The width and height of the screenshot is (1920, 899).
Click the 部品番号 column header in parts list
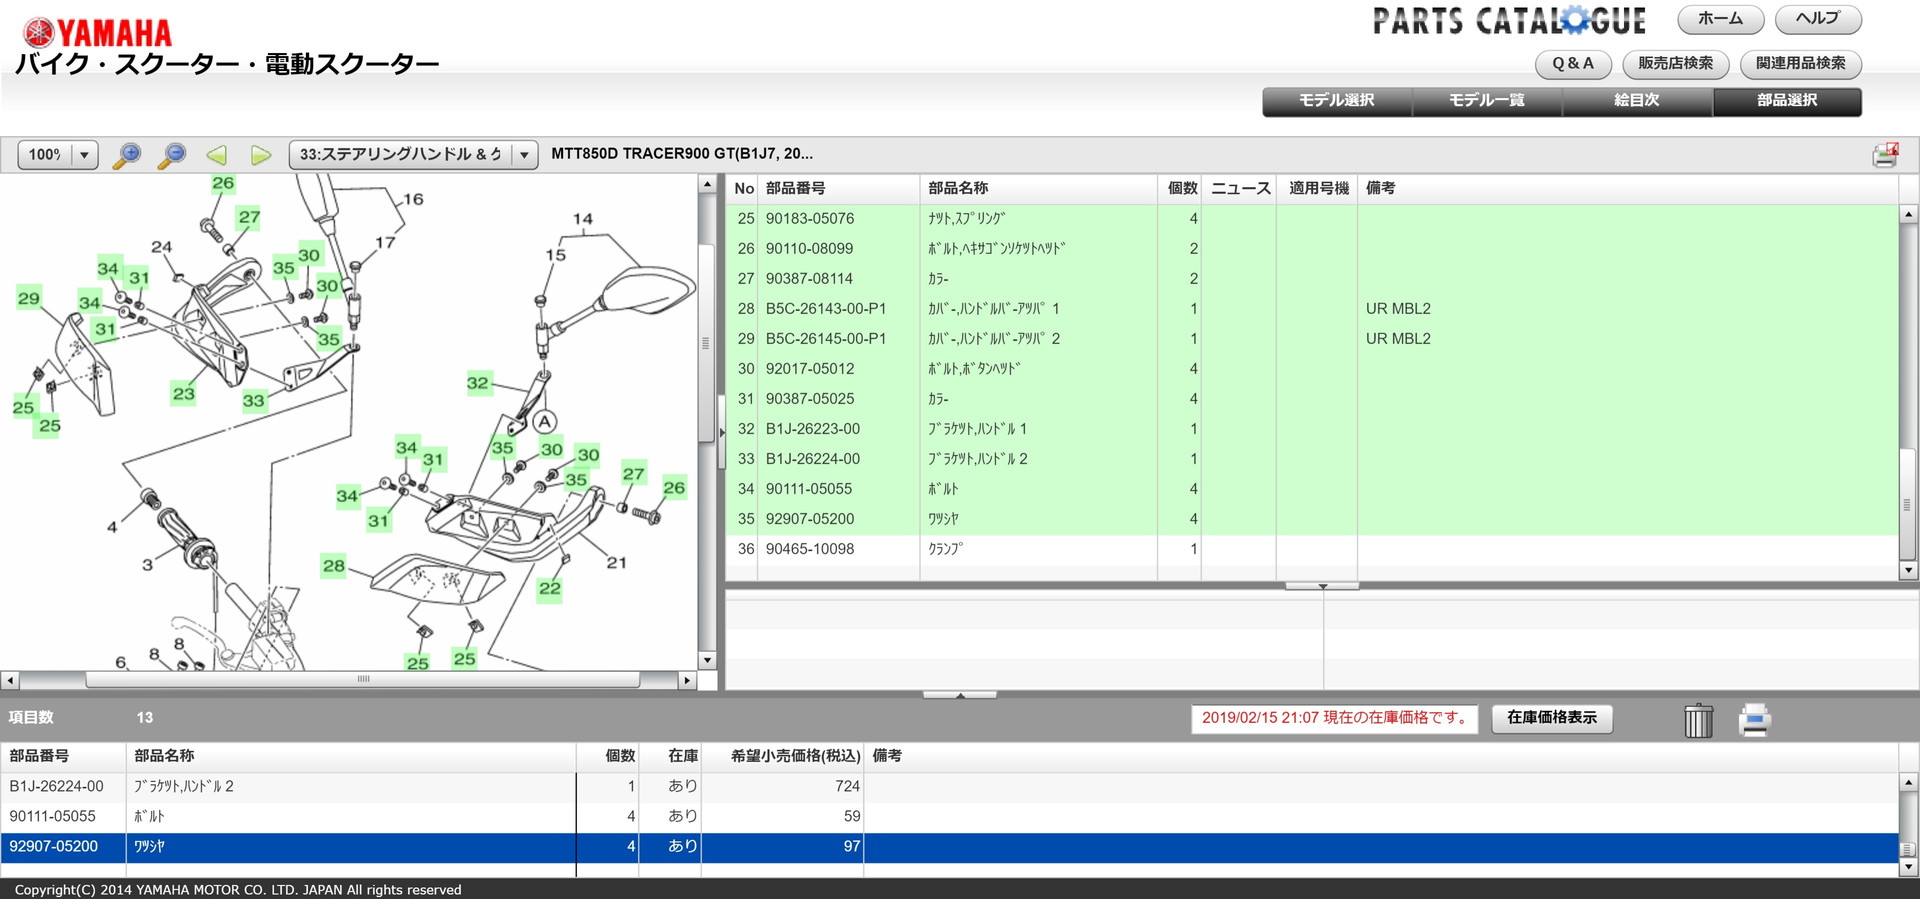point(838,189)
